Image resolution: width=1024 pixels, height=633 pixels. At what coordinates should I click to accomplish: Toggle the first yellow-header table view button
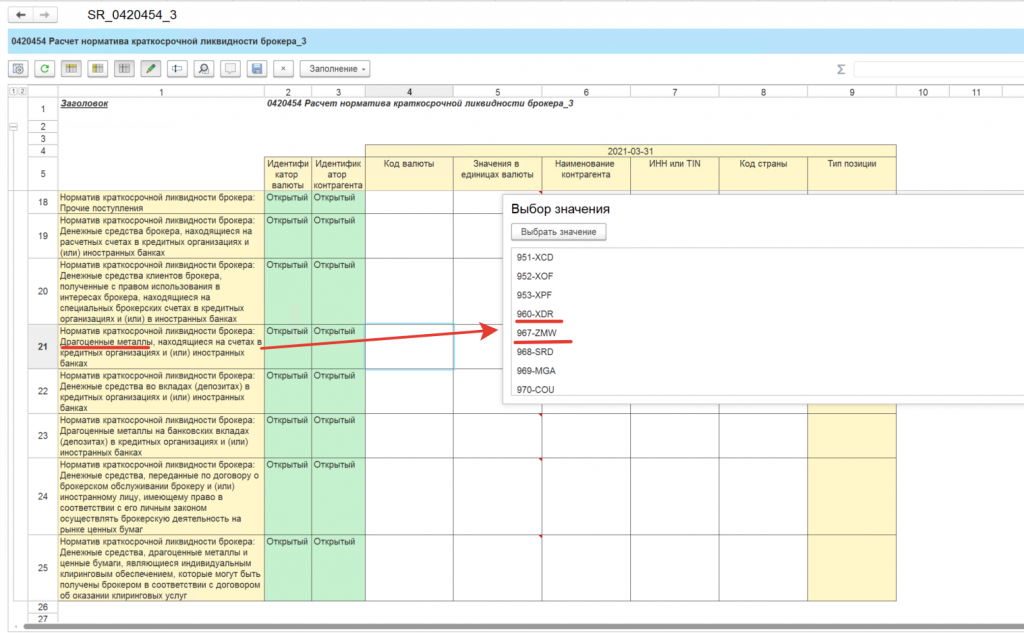pyautogui.click(x=71, y=69)
